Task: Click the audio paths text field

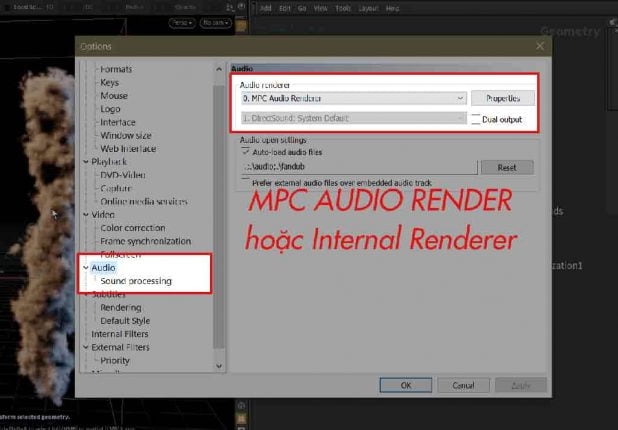Action: [x=357, y=168]
